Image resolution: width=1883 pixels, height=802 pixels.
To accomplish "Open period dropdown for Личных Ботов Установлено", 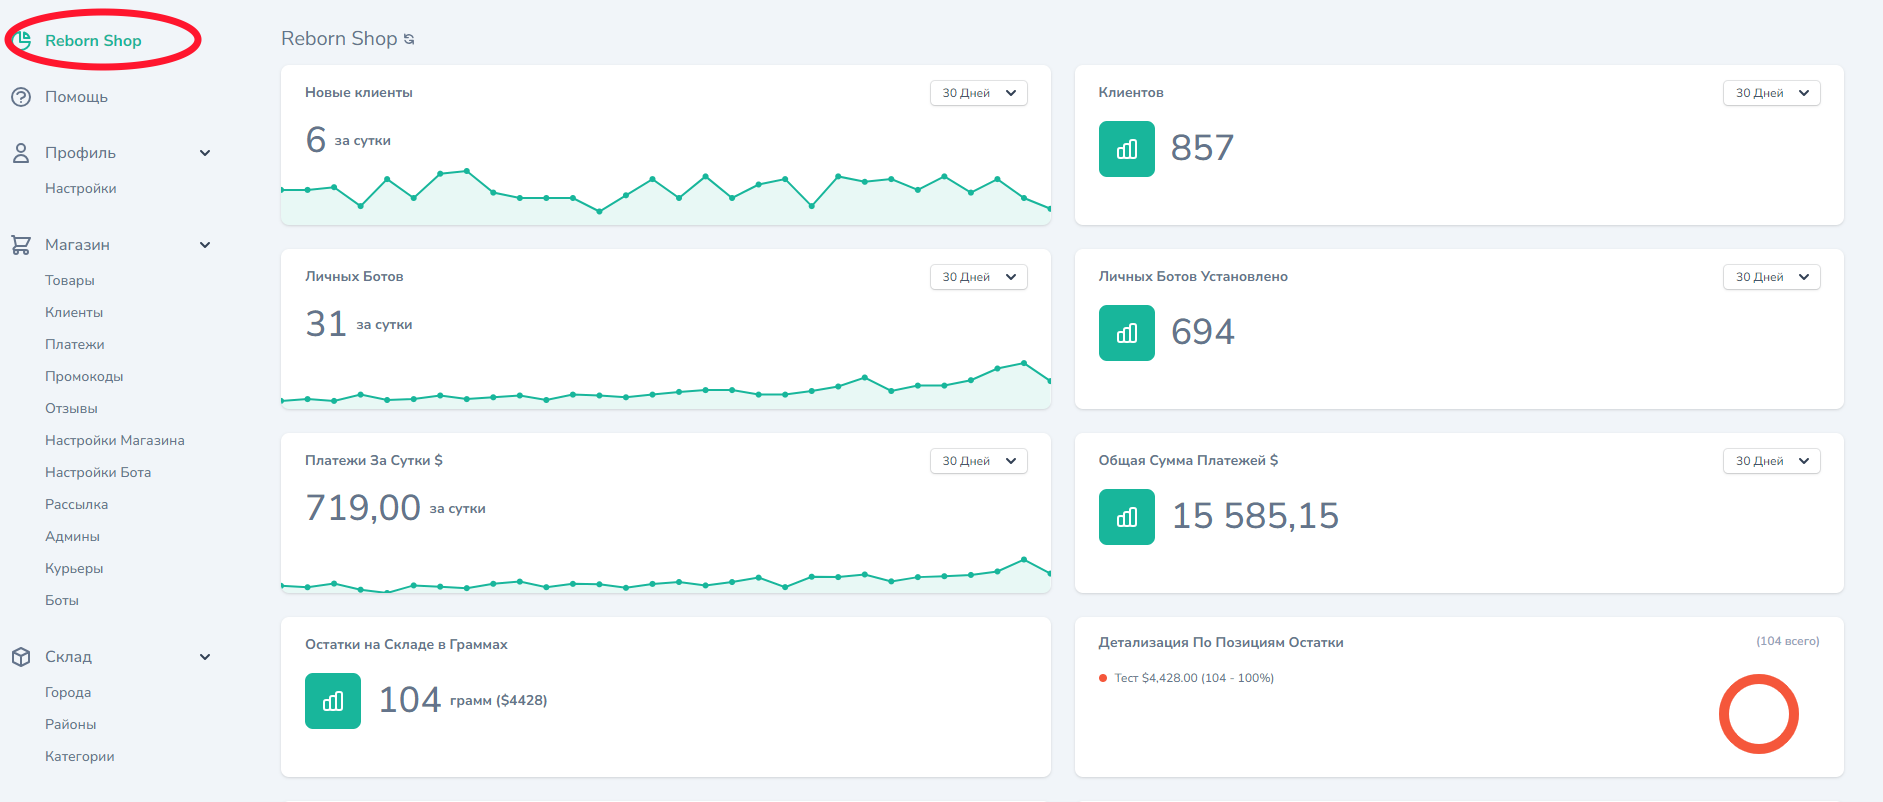I will 1772,277.
